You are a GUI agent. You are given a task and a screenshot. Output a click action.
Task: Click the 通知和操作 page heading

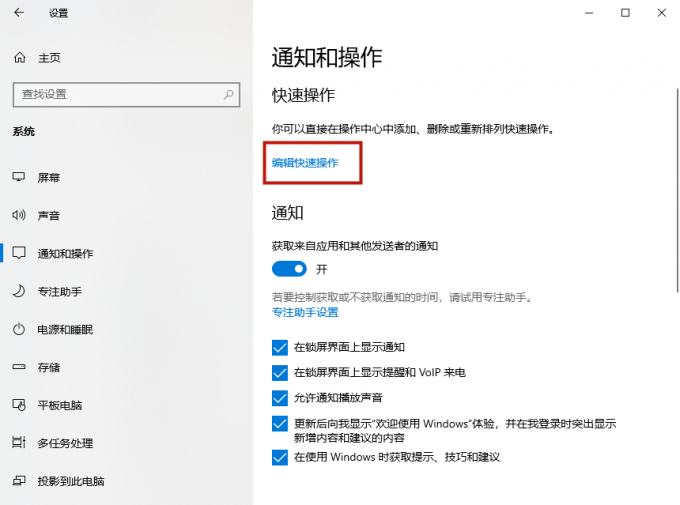pos(327,57)
